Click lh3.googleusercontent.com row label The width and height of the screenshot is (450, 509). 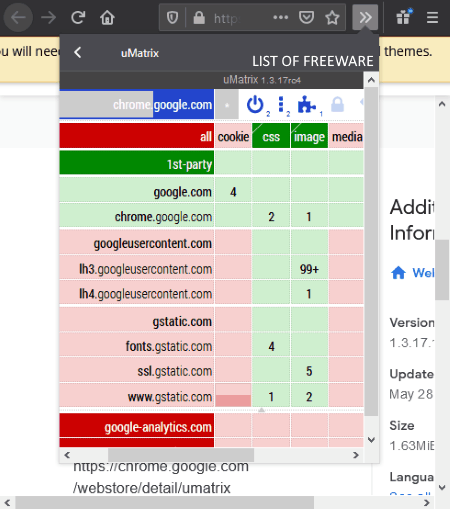tap(137, 268)
